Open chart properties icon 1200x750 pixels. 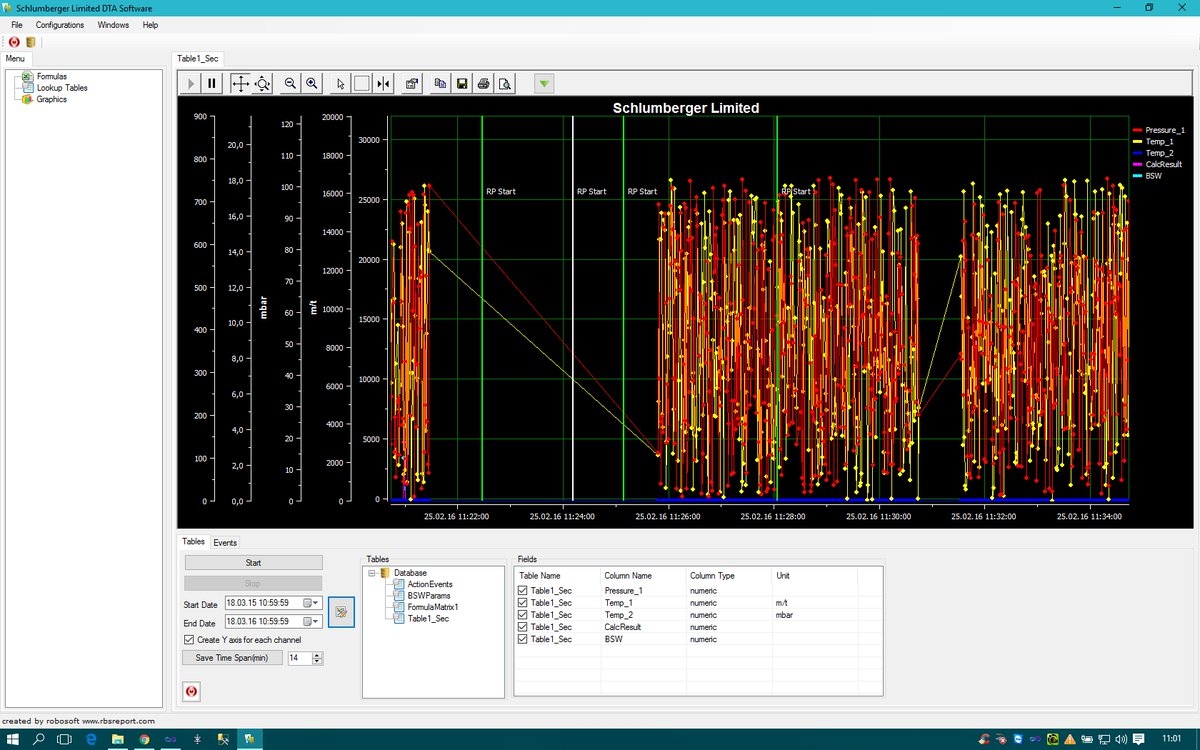tap(411, 84)
